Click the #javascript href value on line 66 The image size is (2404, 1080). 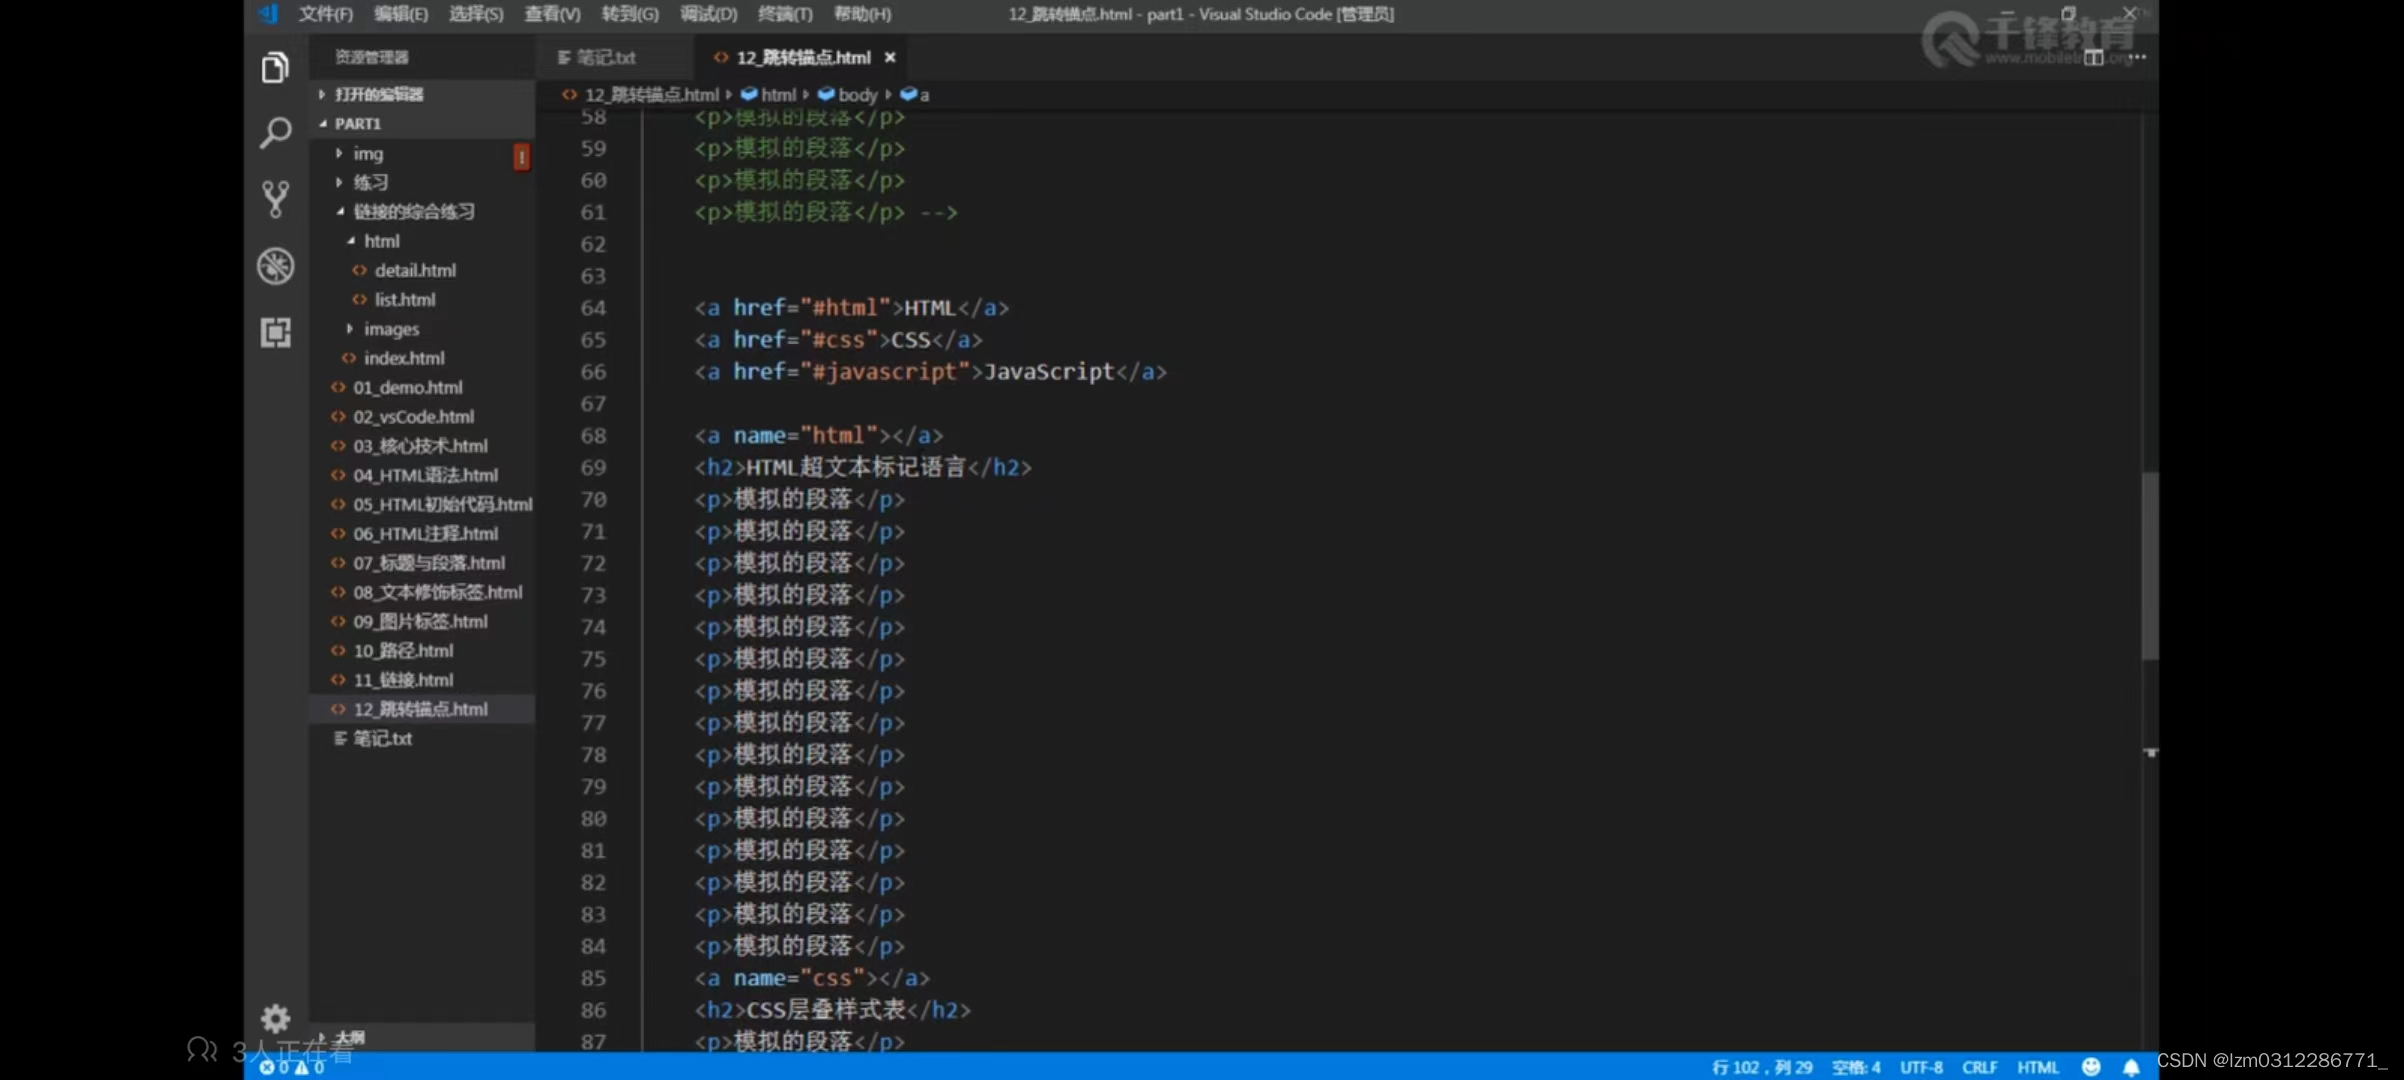884,372
